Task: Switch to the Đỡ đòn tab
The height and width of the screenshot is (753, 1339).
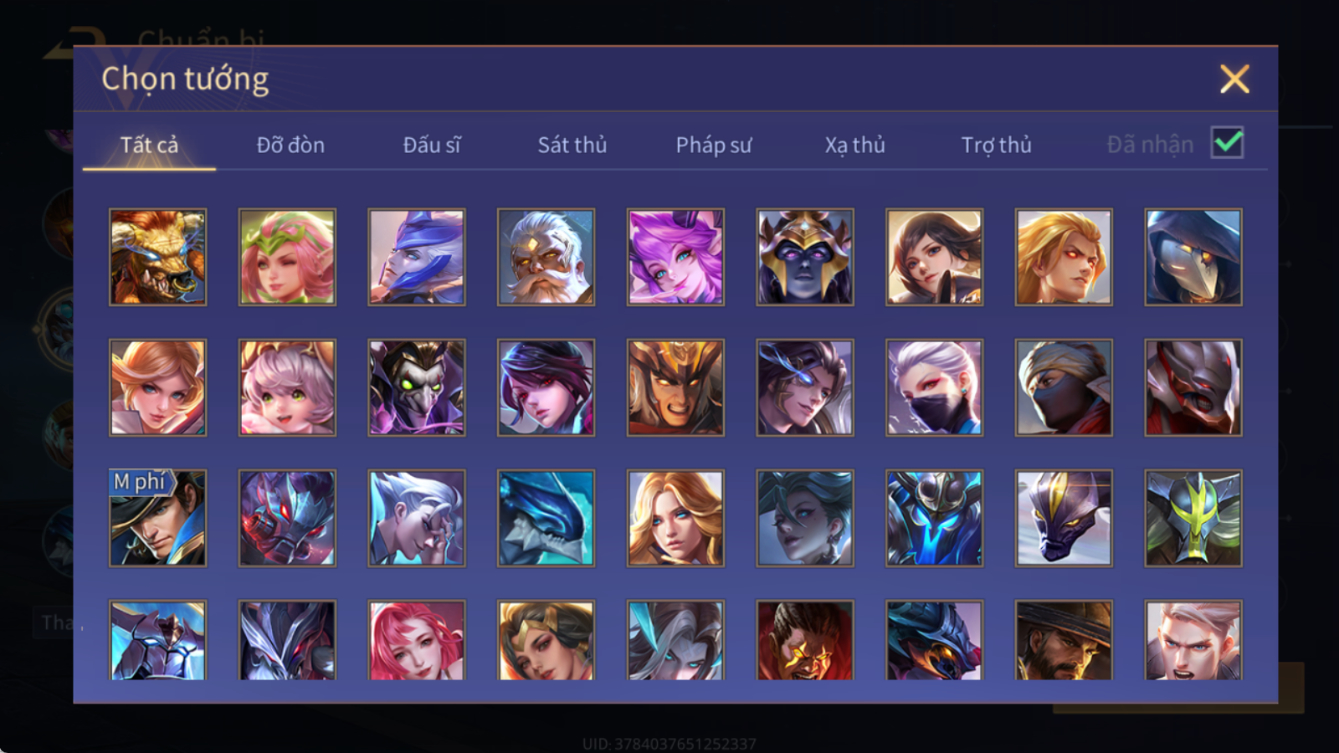Action: pyautogui.click(x=291, y=145)
